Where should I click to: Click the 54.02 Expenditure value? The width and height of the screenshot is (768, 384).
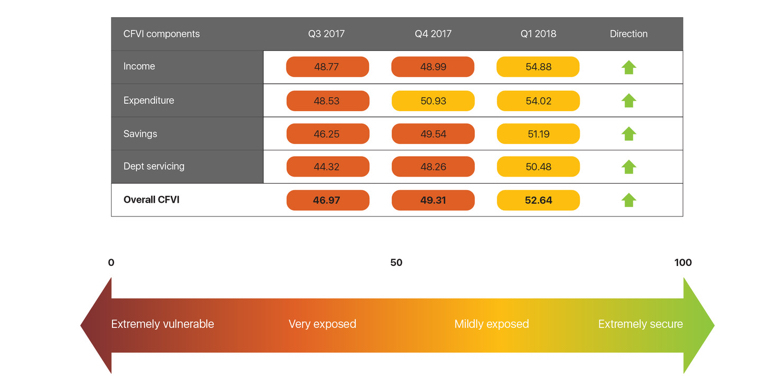[538, 101]
